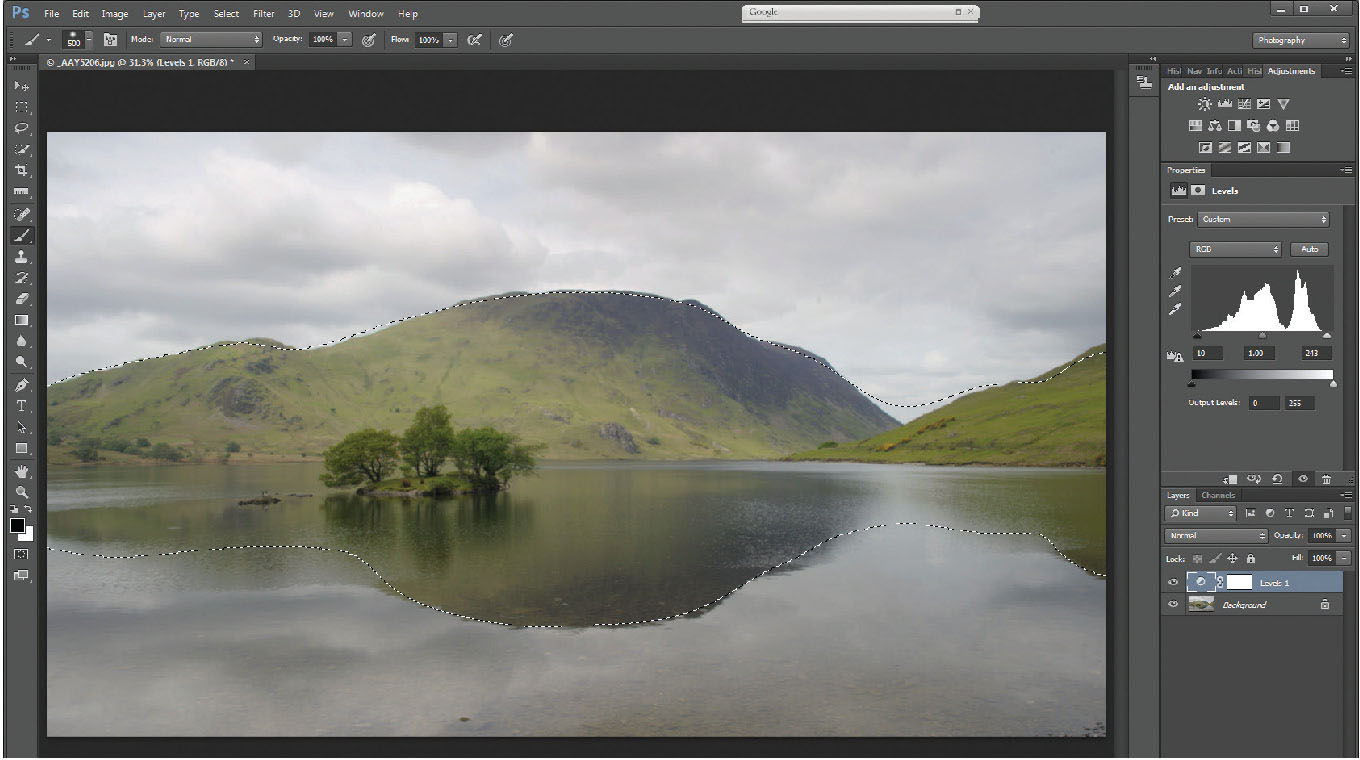Add a Channel Mixer adjustment
Screen dimensions: 1360x760
pyautogui.click(x=1273, y=126)
